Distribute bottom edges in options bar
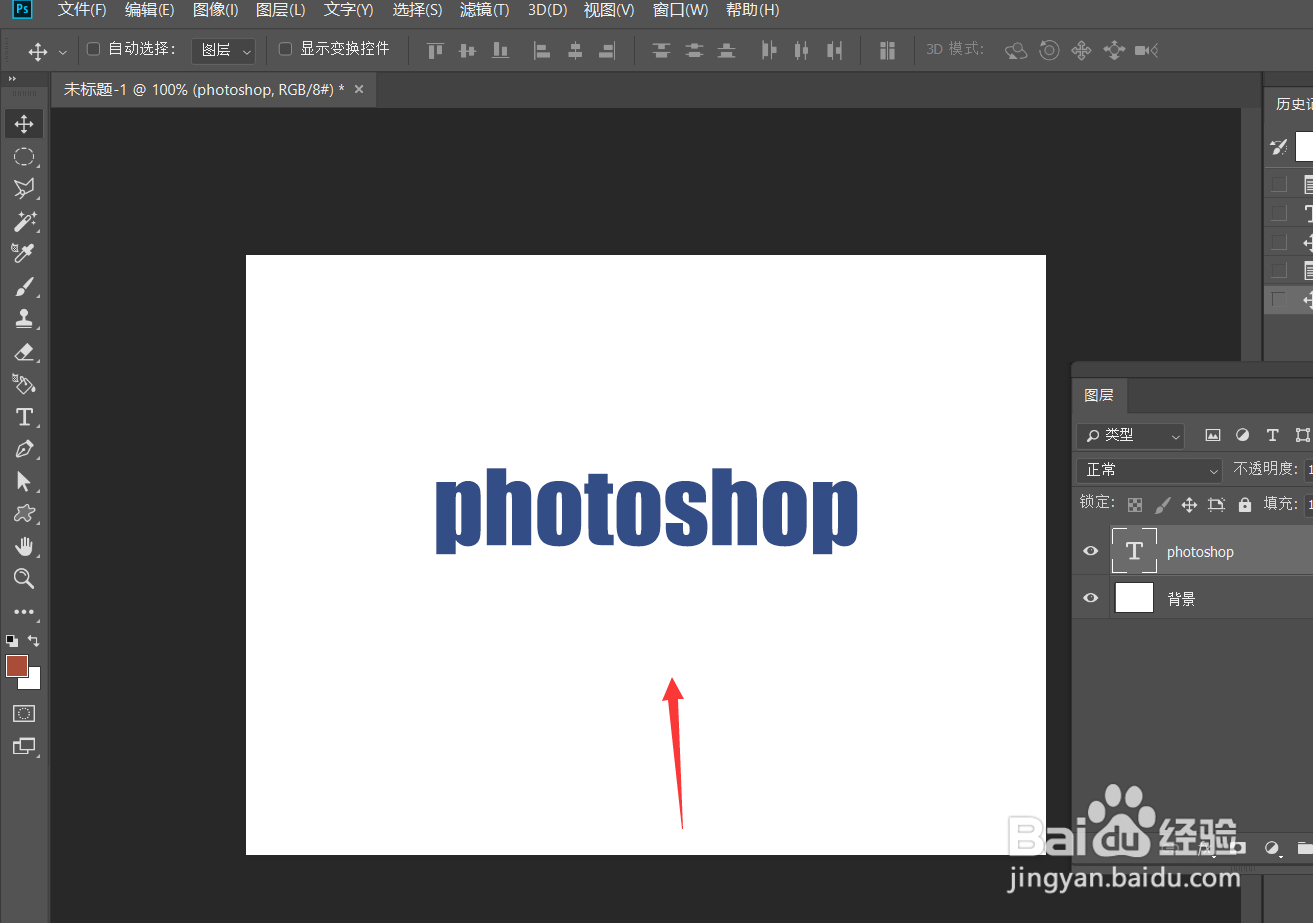This screenshot has height=923, width=1313. point(727,50)
